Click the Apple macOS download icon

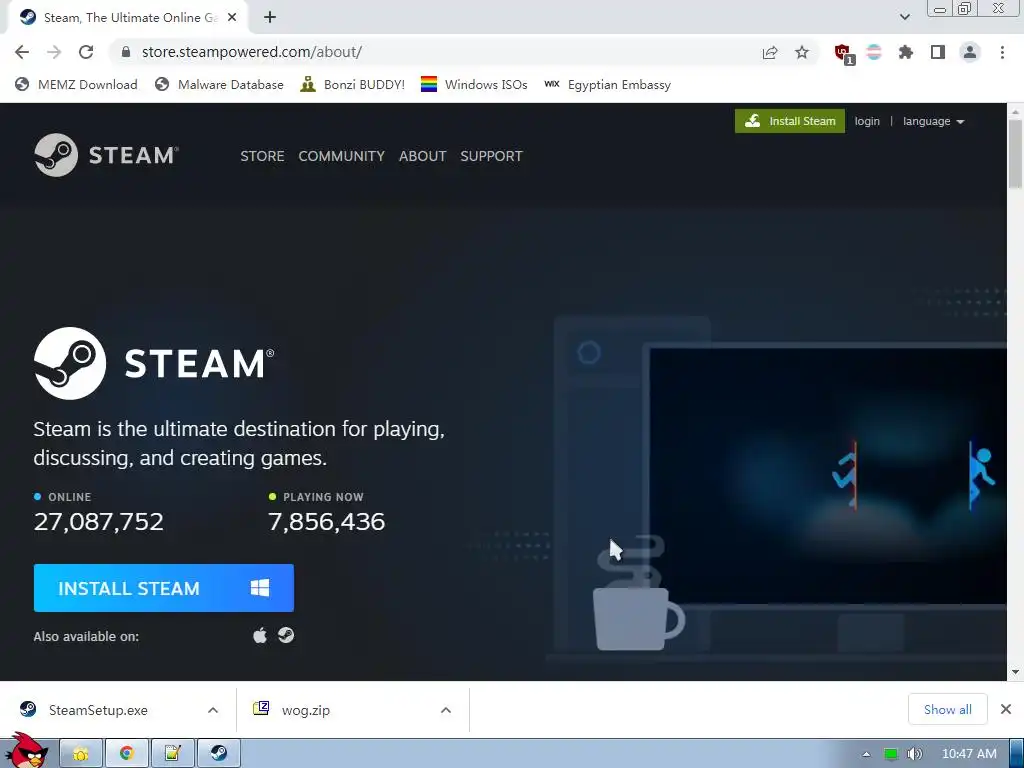point(260,635)
